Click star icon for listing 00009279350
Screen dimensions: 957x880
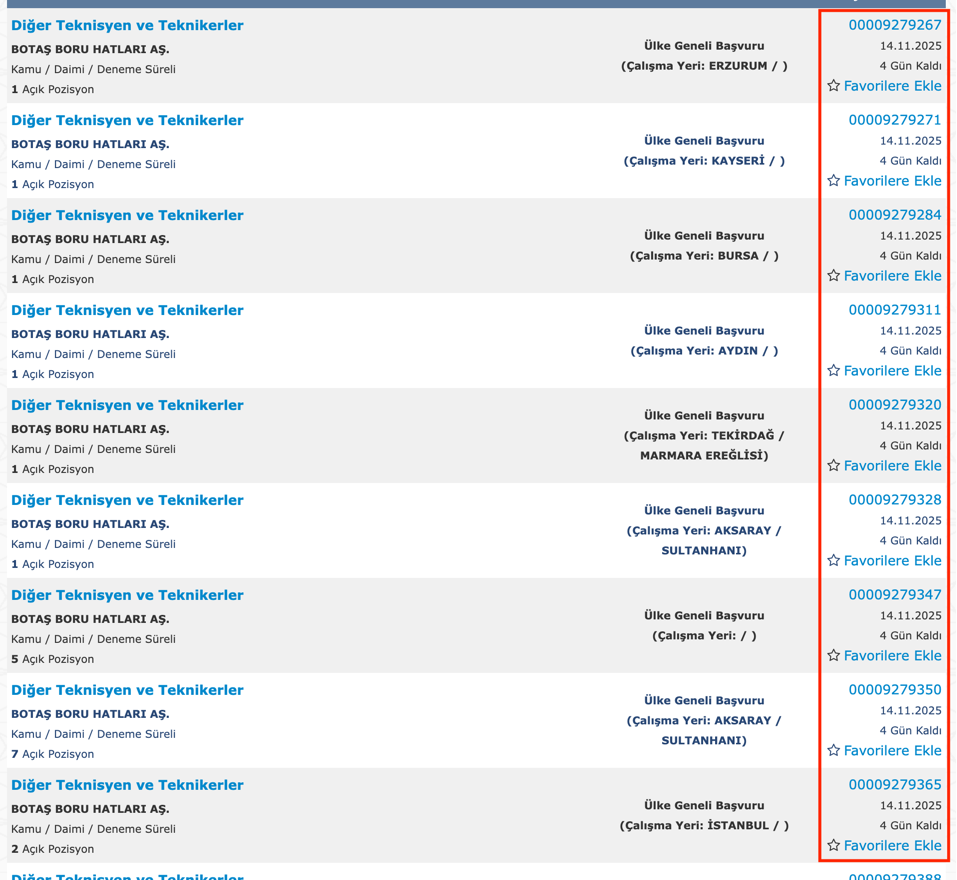click(833, 751)
